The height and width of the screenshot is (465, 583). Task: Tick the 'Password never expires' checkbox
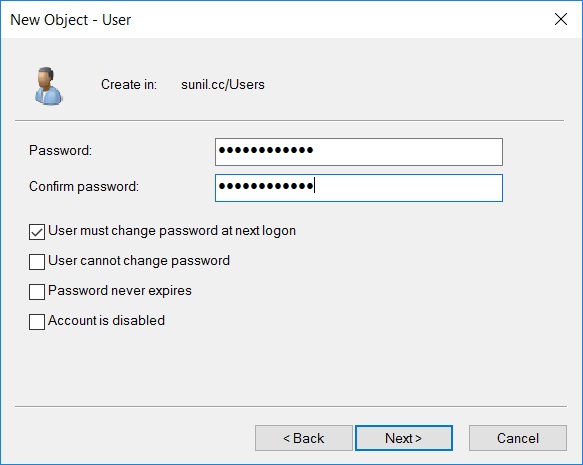[37, 292]
